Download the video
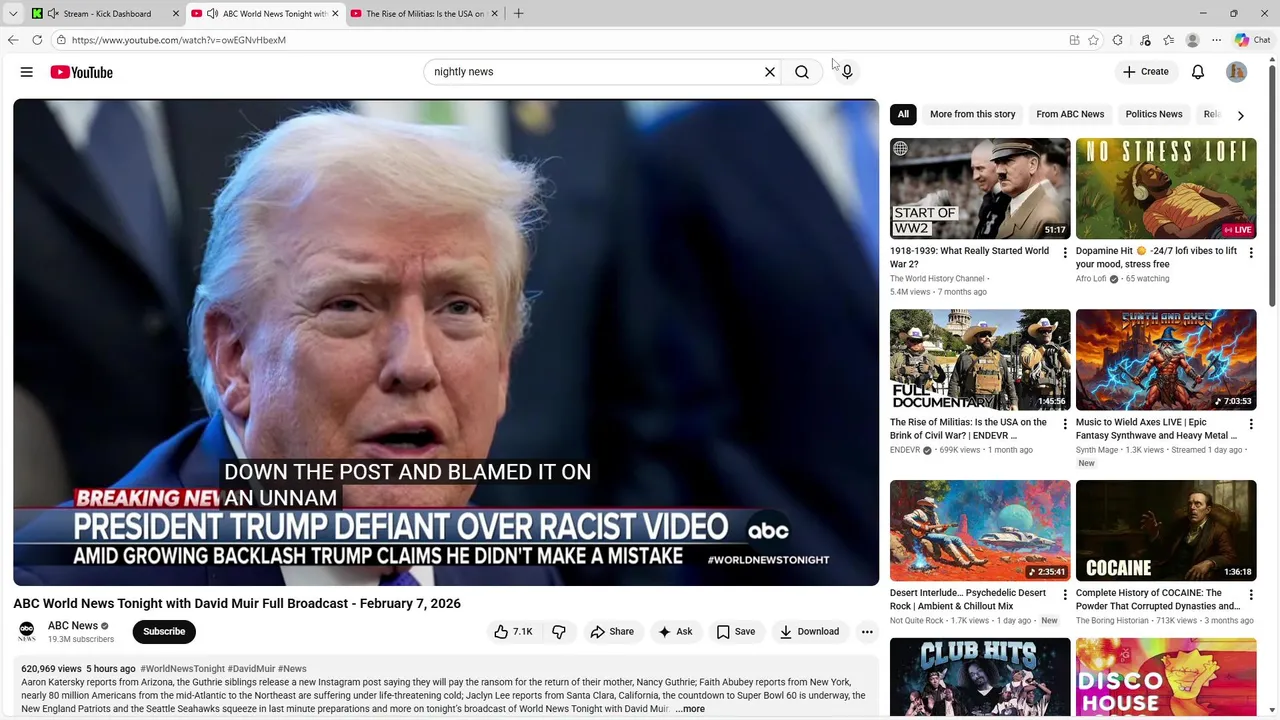1280x720 pixels. [809, 631]
